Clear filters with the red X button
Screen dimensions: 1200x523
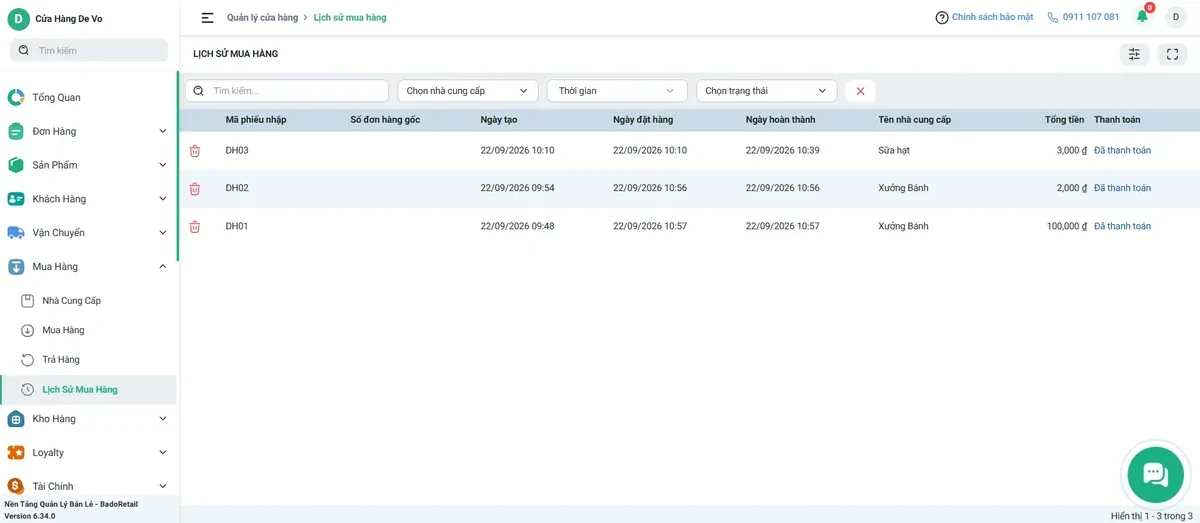(860, 91)
